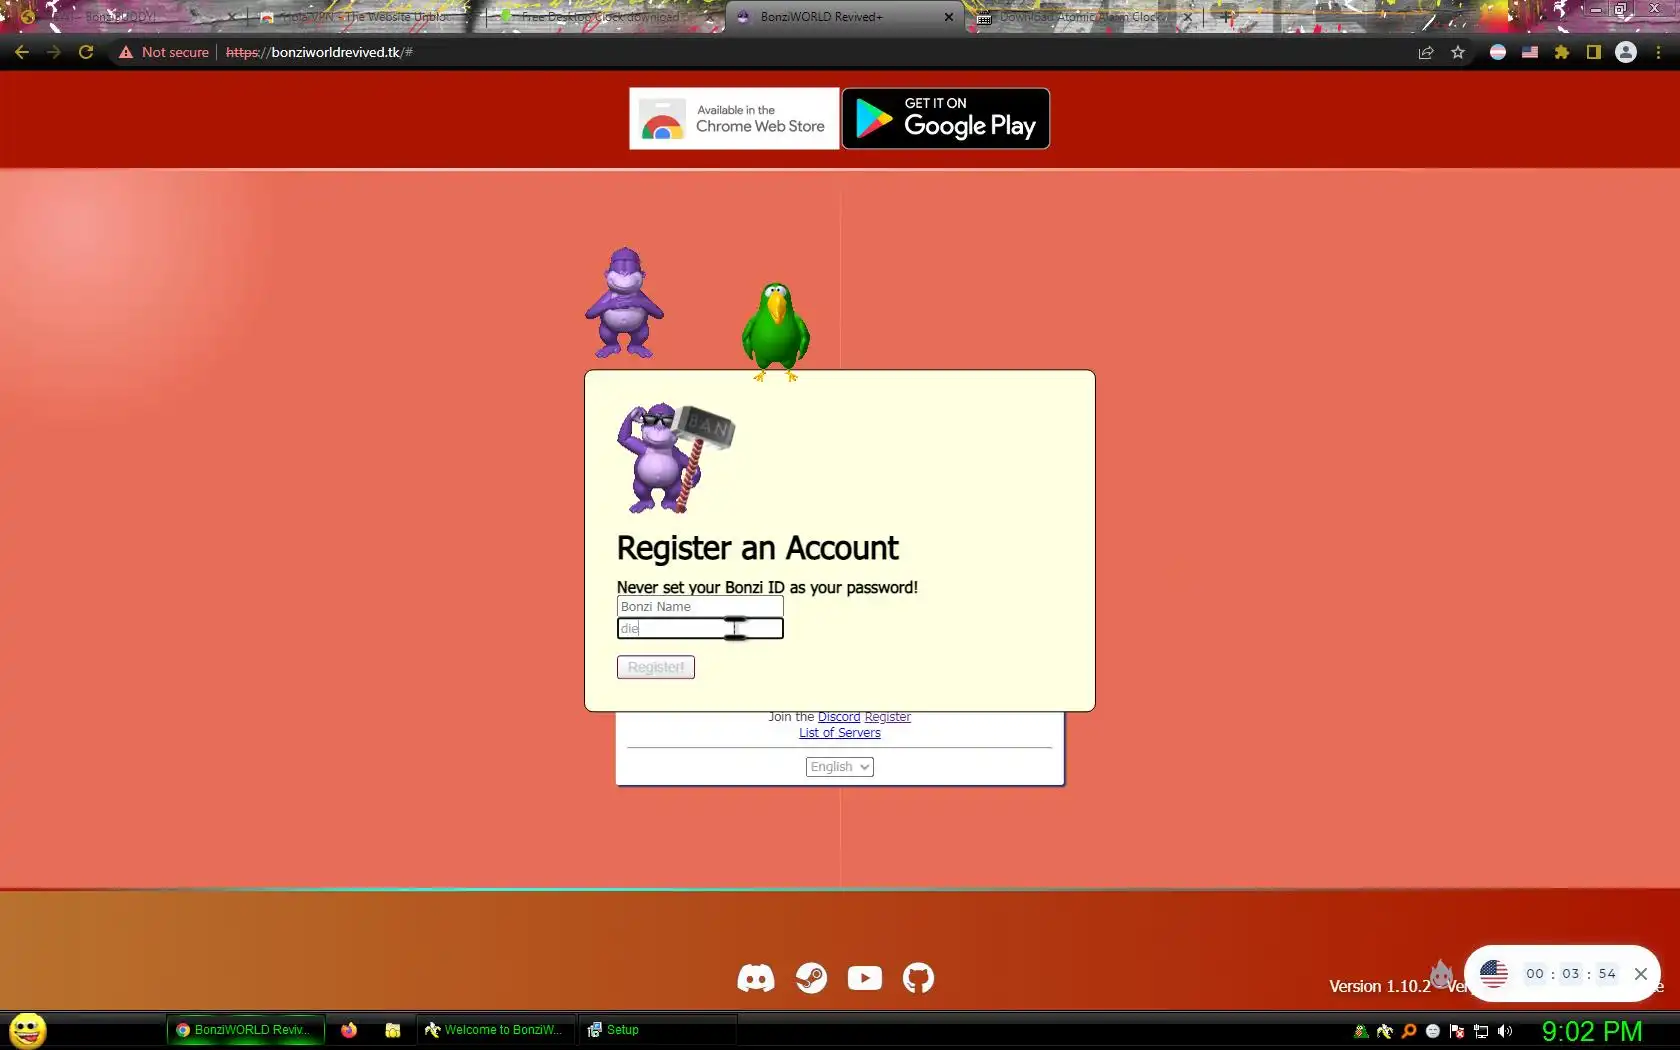1680x1050 pixels.
Task: Open the smiley Start button
Action: tap(27, 1030)
